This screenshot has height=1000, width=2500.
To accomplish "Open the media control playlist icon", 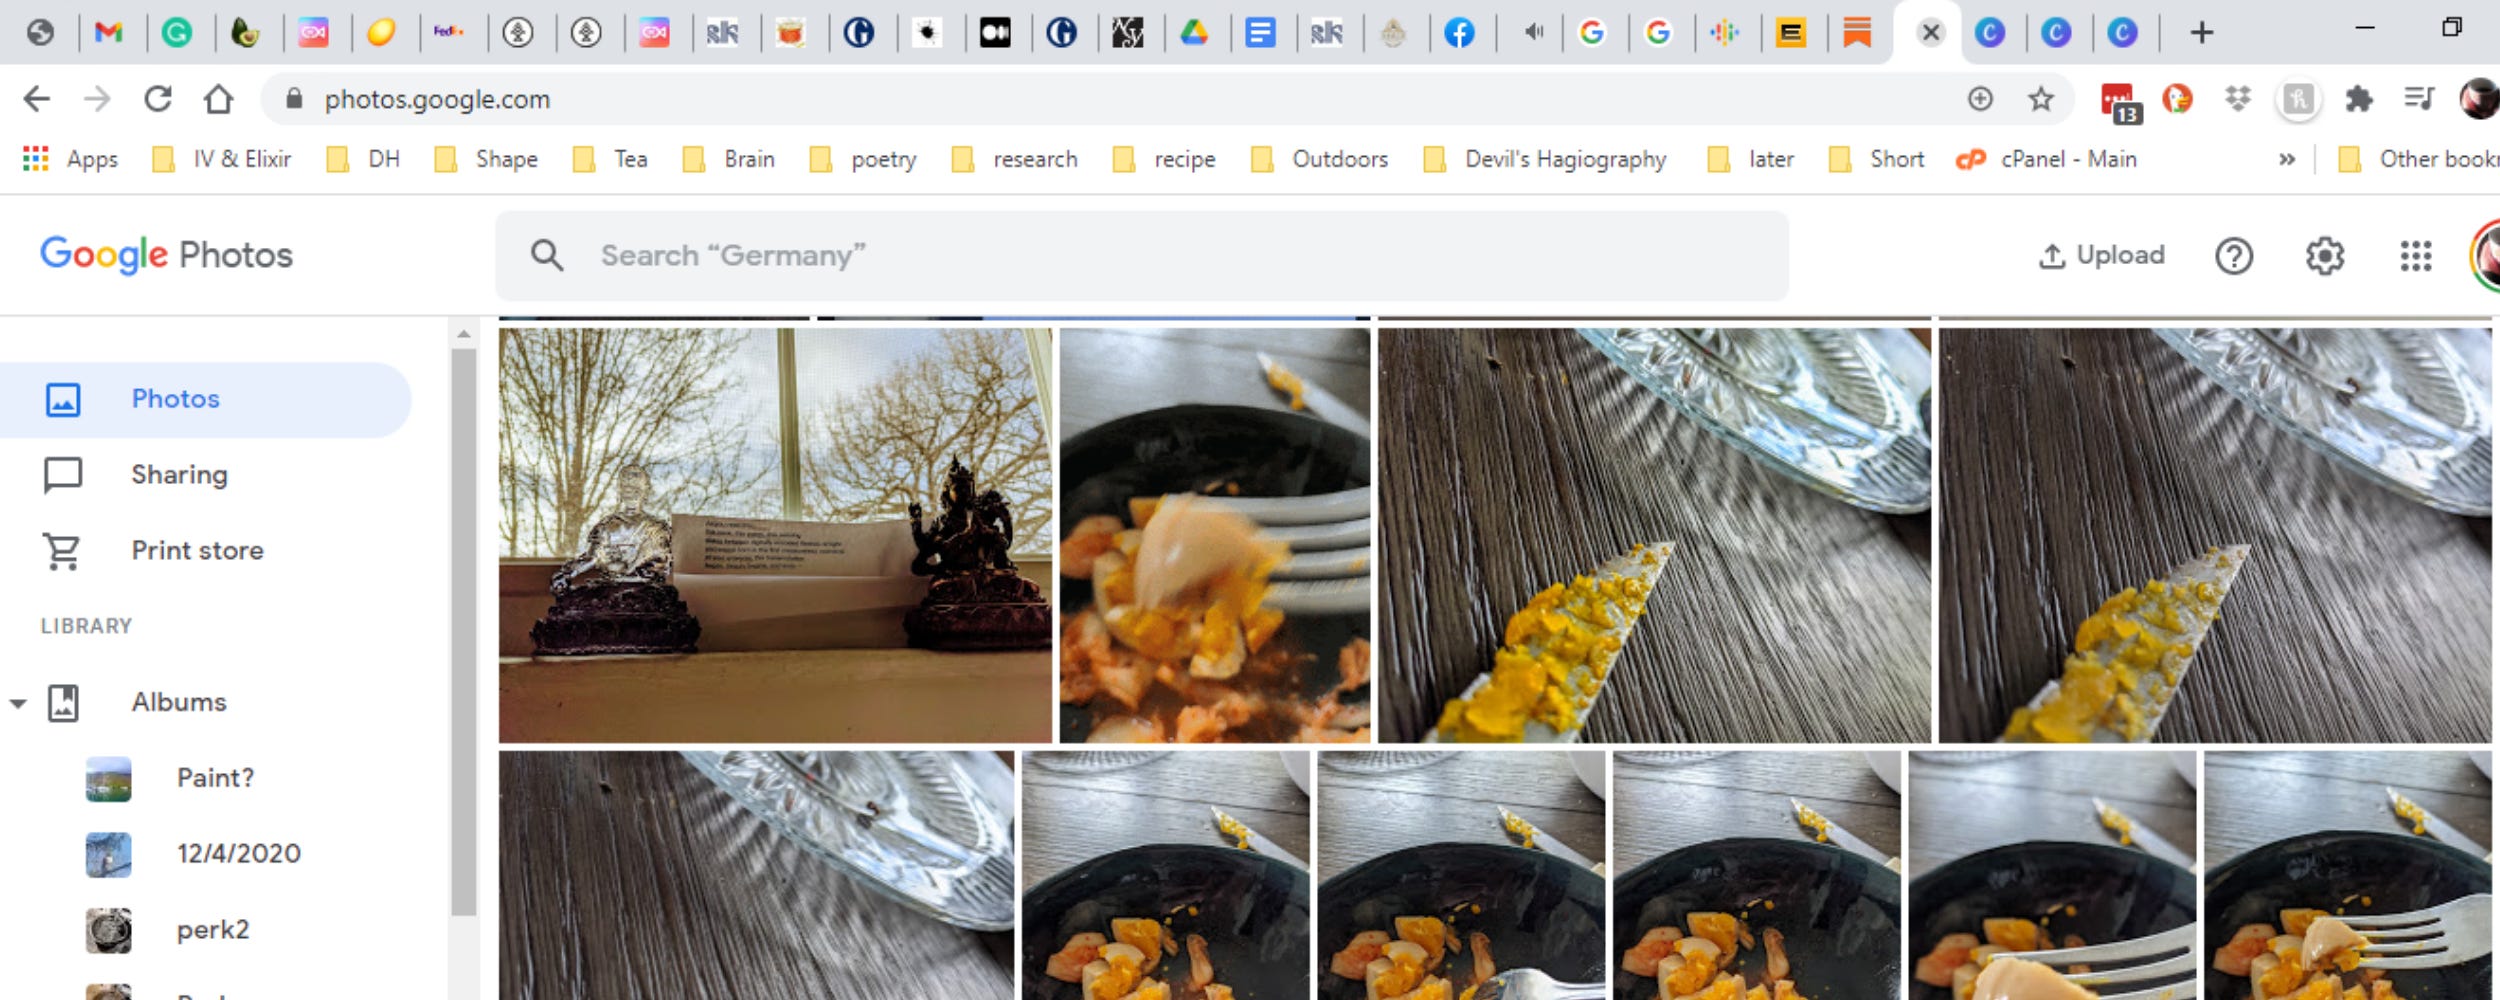I will coord(2419,99).
